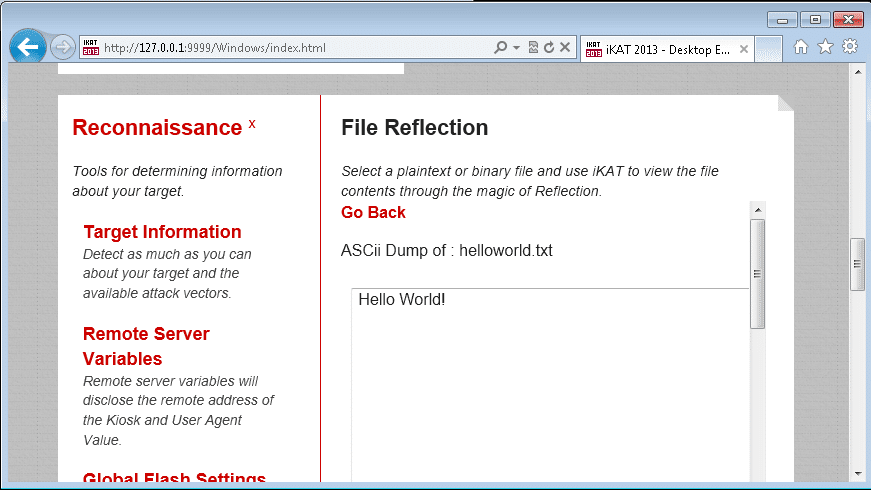
Task: Toggle the Compatibility View icon
Action: tap(533, 48)
